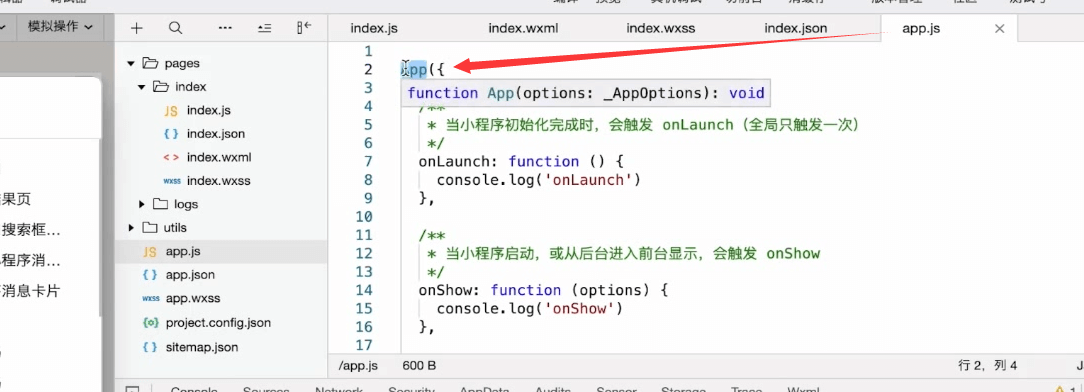Click the onShow comment text on line 12
This screenshot has height=392, width=1084.
click(x=623, y=254)
